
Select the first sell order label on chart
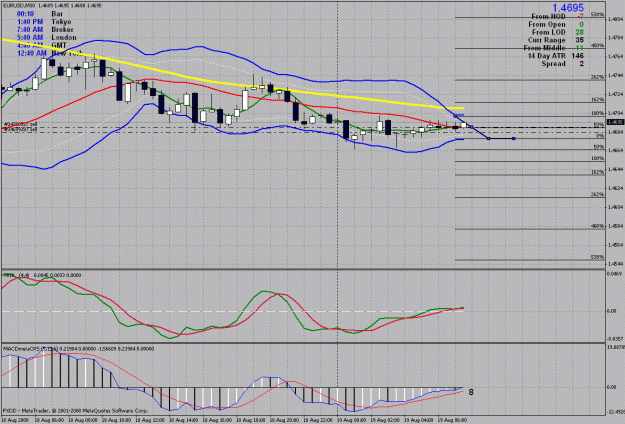click(20, 124)
